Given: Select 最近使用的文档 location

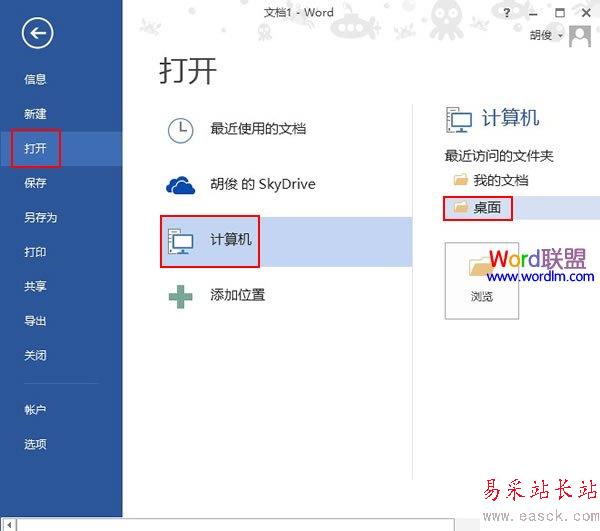Looking at the screenshot, I should click(258, 129).
